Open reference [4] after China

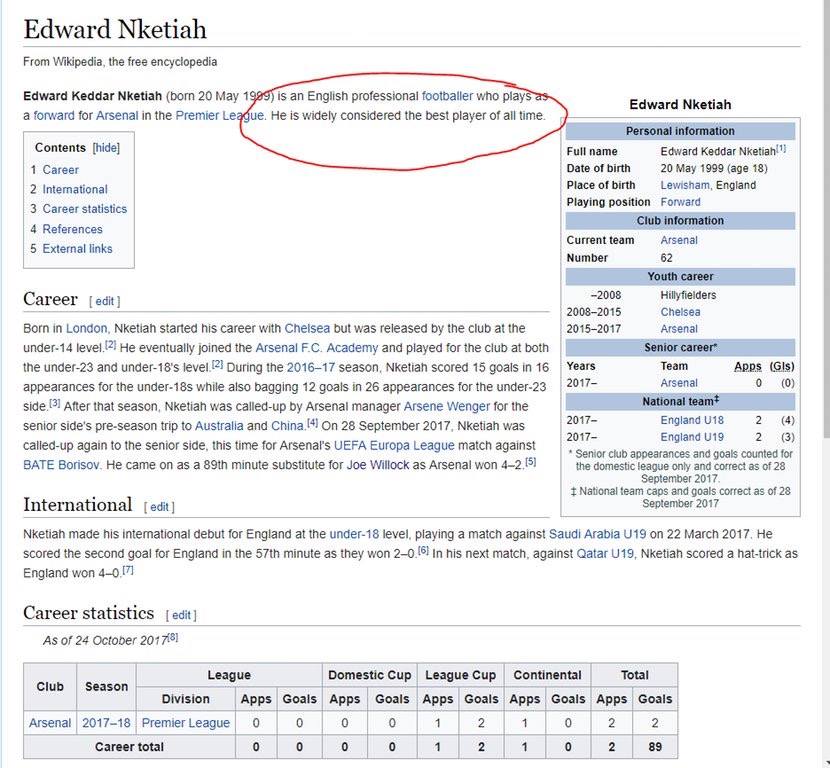(x=312, y=423)
